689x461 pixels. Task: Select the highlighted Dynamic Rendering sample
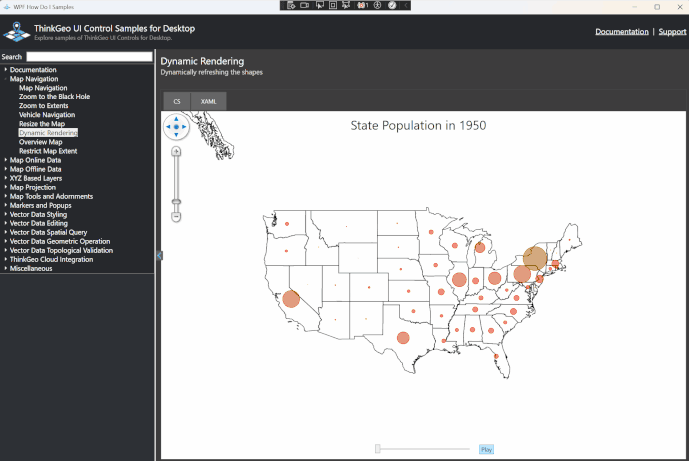click(x=48, y=133)
